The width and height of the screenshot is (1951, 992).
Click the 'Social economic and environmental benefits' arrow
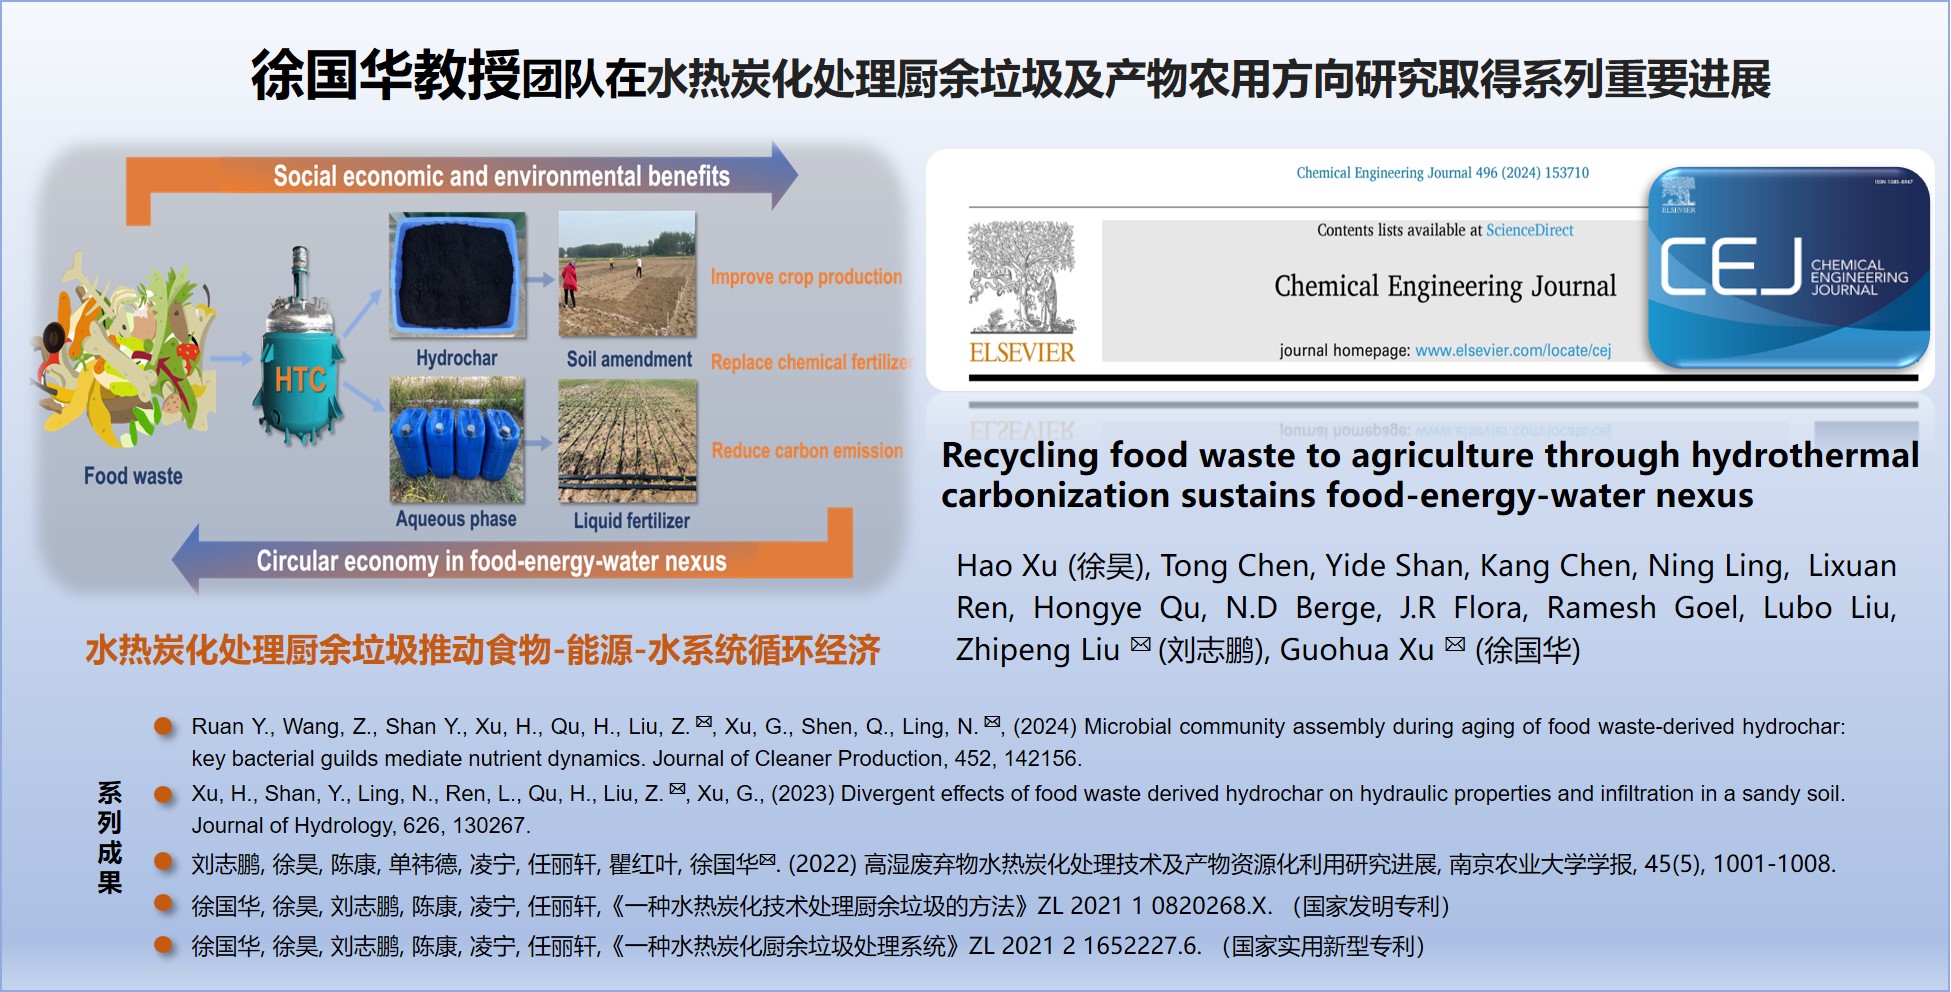462,177
